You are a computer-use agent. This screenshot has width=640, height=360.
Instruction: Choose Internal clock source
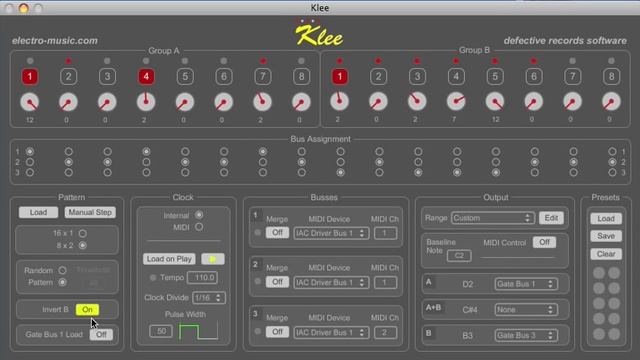pyautogui.click(x=199, y=215)
